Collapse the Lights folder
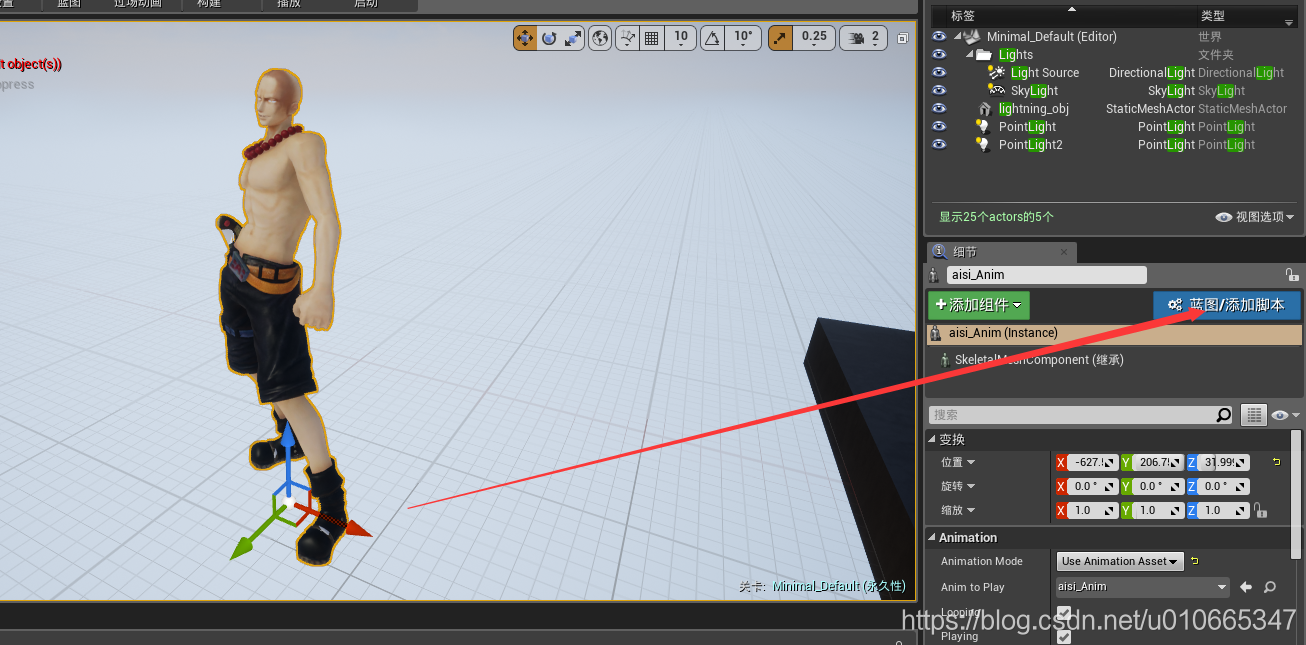1306x645 pixels. pos(970,54)
